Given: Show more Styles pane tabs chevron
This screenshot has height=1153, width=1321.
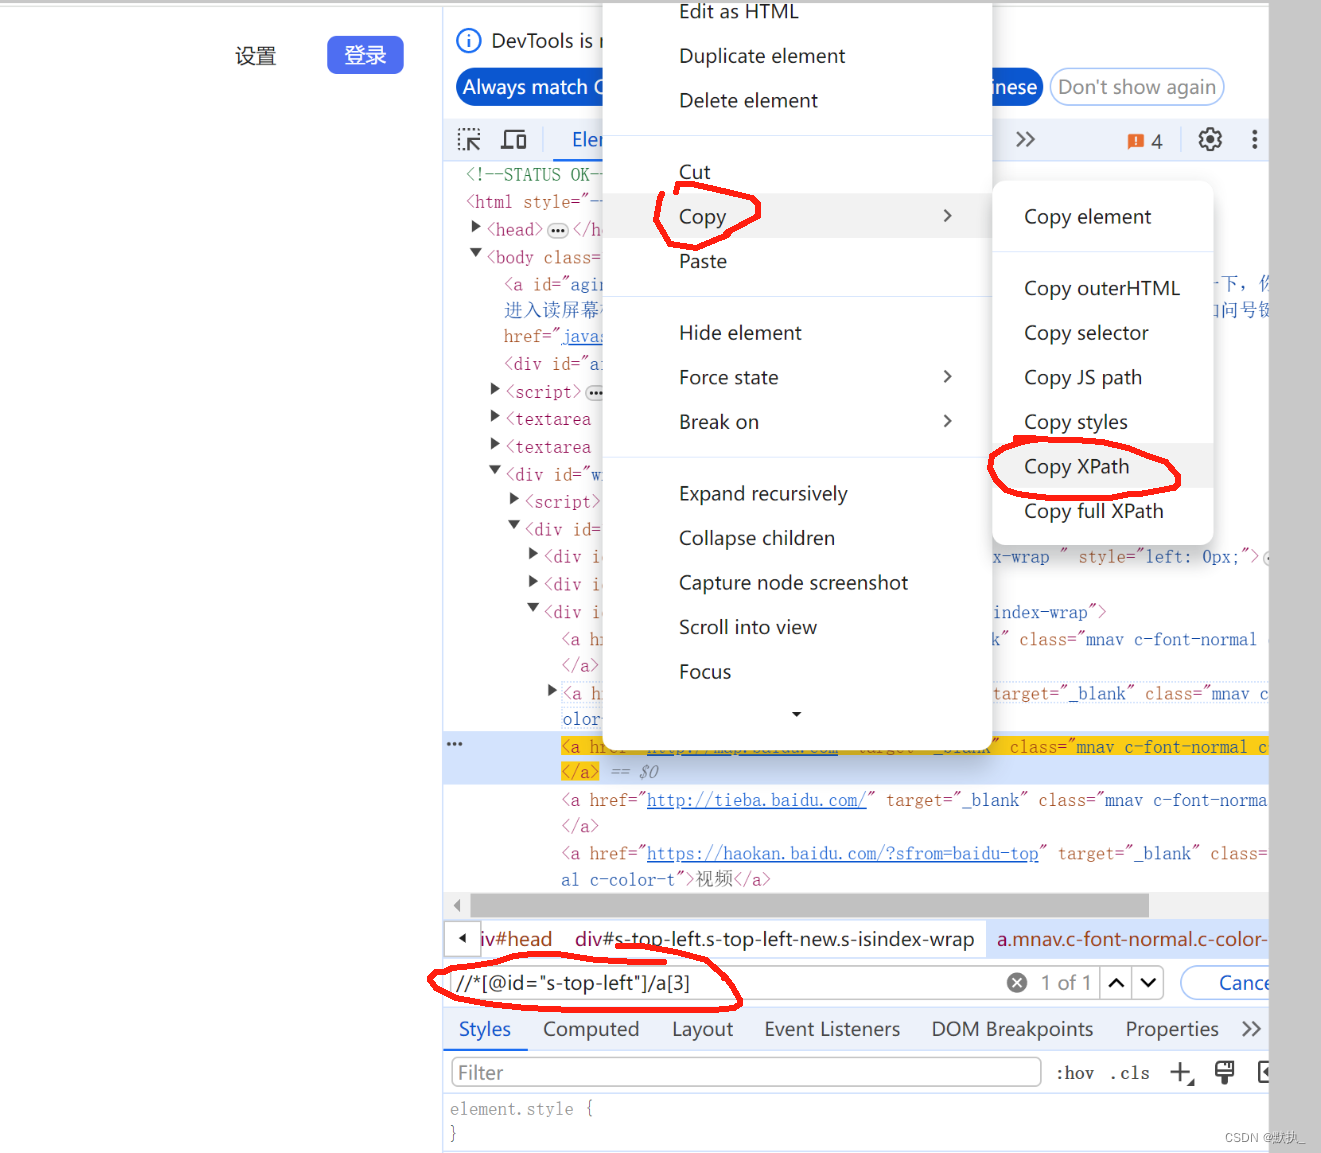Looking at the screenshot, I should (1251, 1029).
